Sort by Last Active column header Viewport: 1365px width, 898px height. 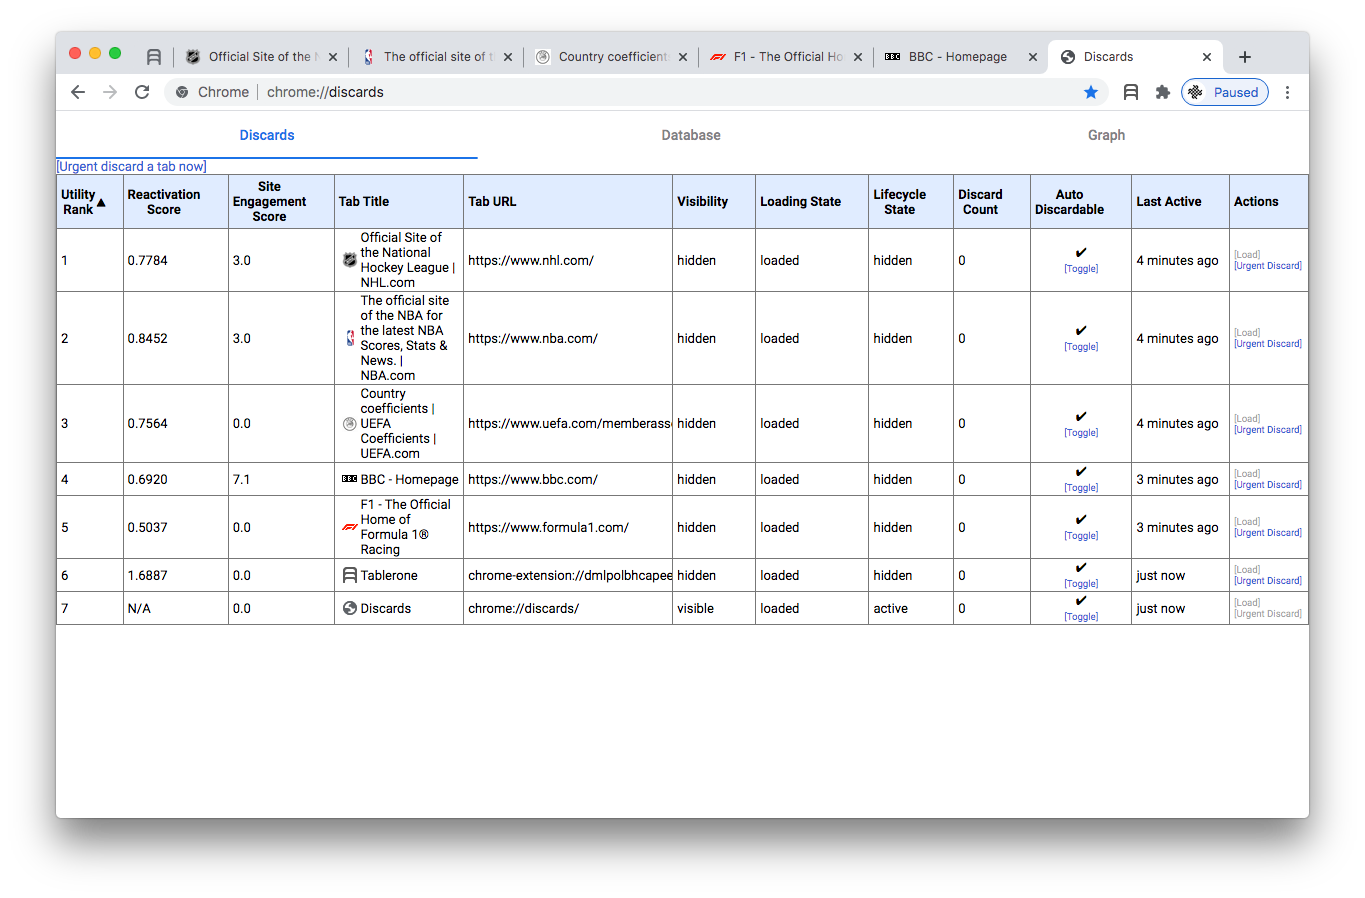click(1180, 202)
